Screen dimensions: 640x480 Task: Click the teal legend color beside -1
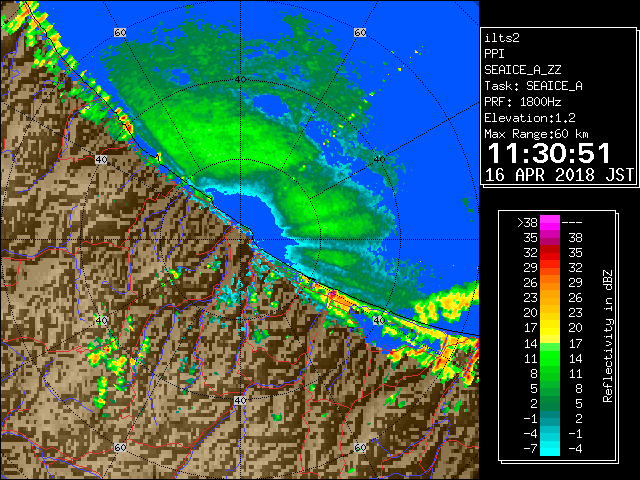(550, 418)
